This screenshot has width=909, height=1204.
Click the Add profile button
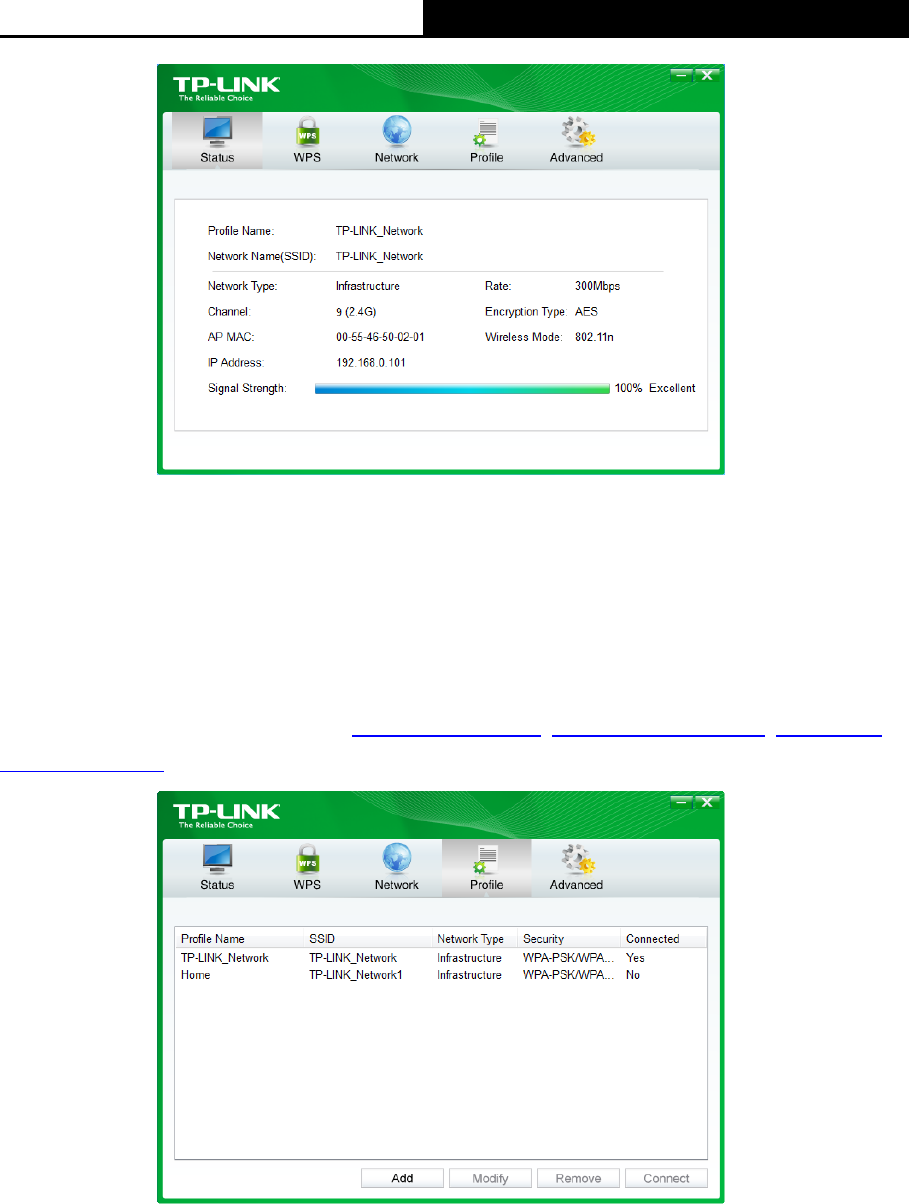pyautogui.click(x=403, y=1178)
